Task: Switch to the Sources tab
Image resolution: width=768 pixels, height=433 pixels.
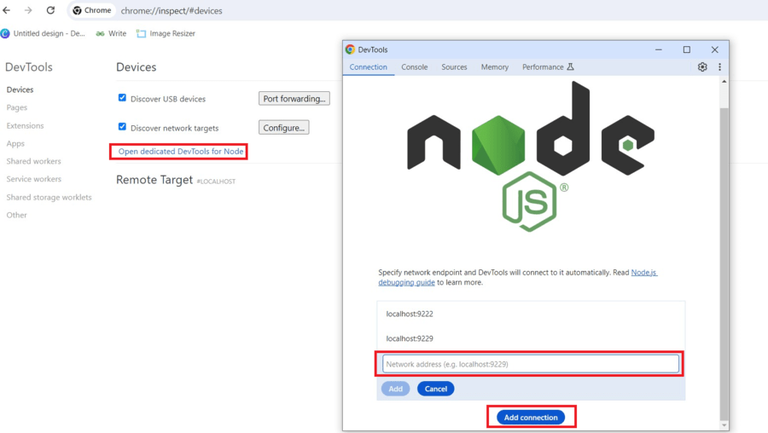Action: point(454,67)
